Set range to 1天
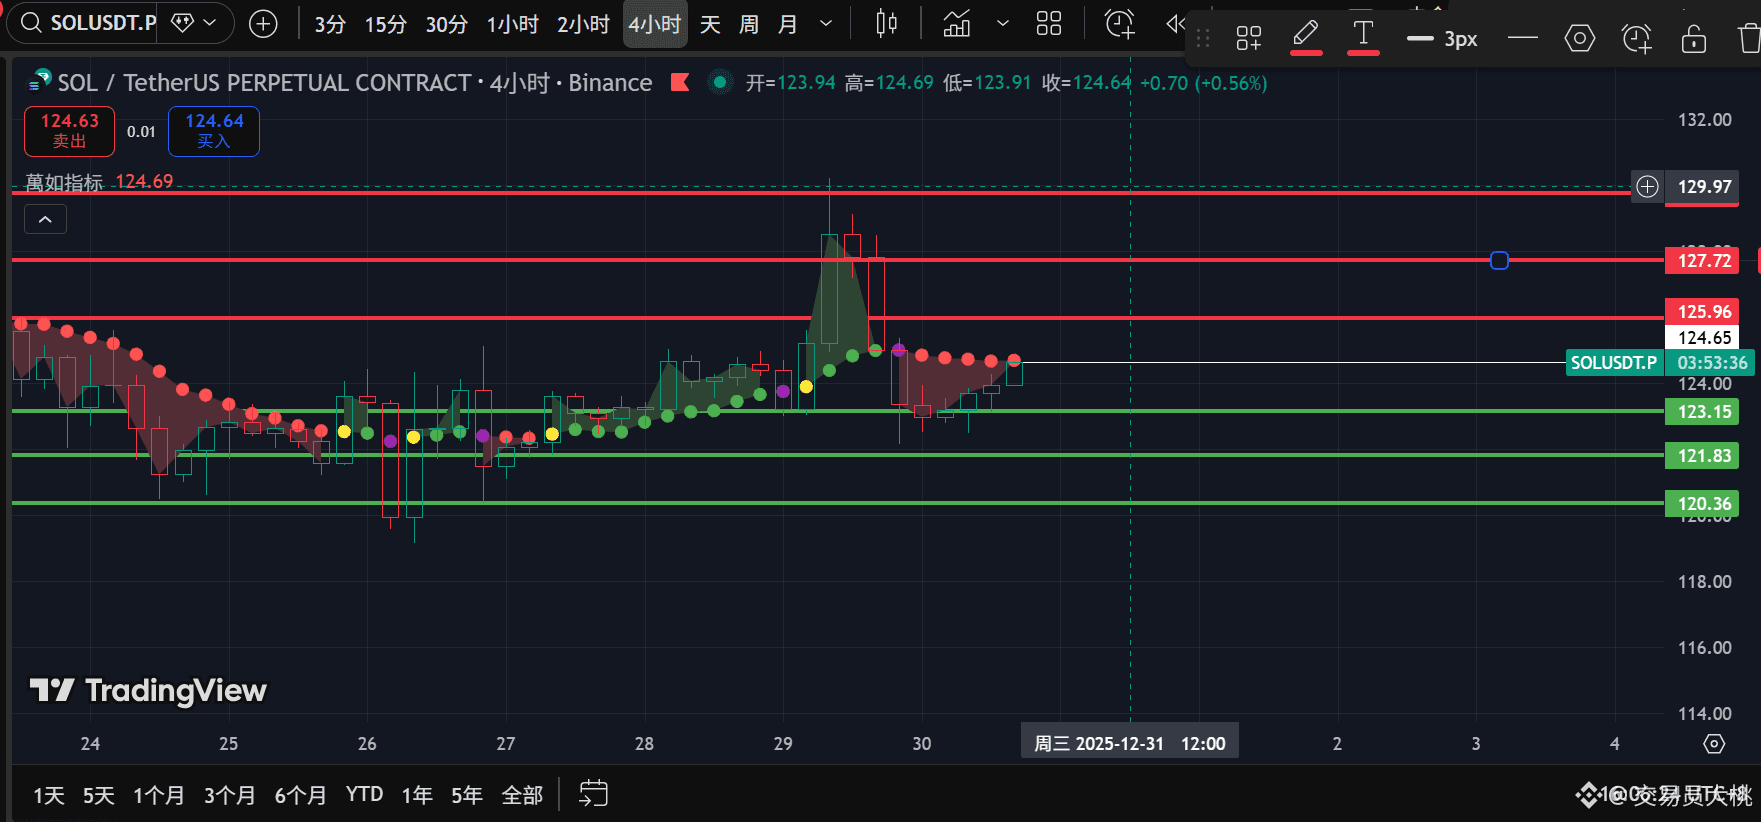Screen dimensions: 1761x822 [x=49, y=795]
